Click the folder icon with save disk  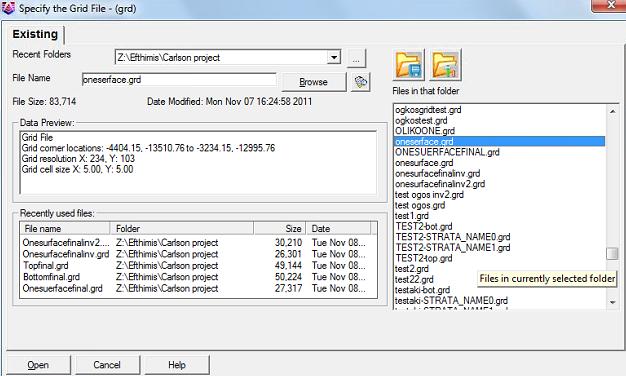coord(408,65)
